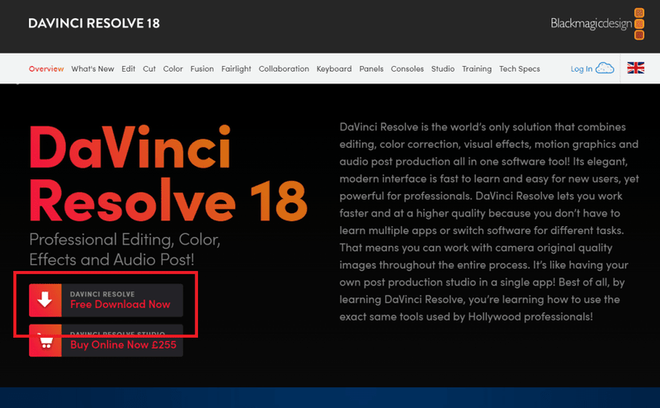Screen dimensions: 660x408
Task: Open the Studio tab
Action: (x=443, y=69)
